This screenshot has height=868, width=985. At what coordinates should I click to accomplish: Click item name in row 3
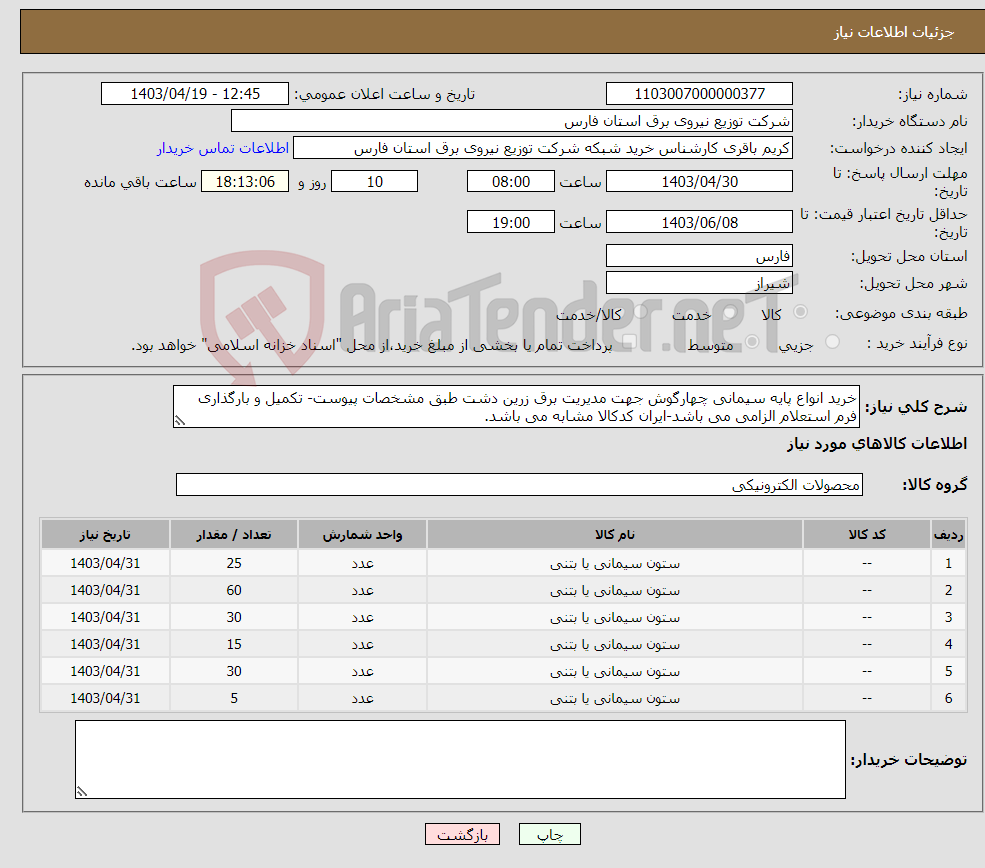point(615,618)
